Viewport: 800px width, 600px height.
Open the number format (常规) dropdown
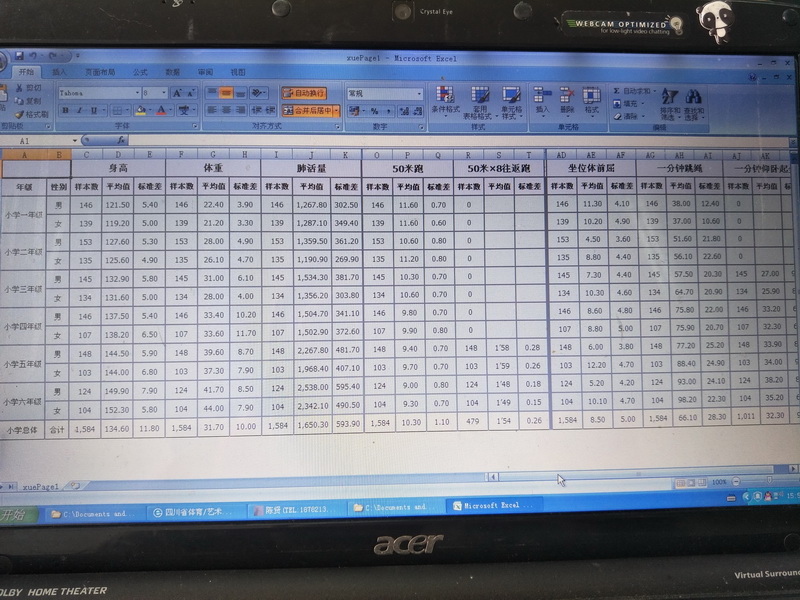[x=419, y=93]
